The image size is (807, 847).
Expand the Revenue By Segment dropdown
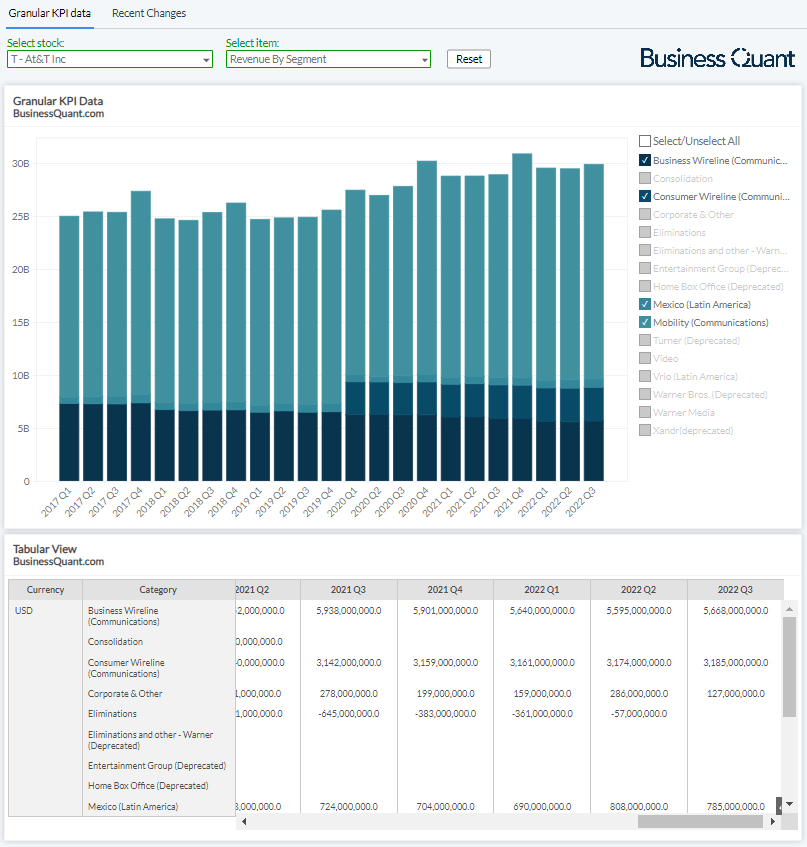point(328,59)
